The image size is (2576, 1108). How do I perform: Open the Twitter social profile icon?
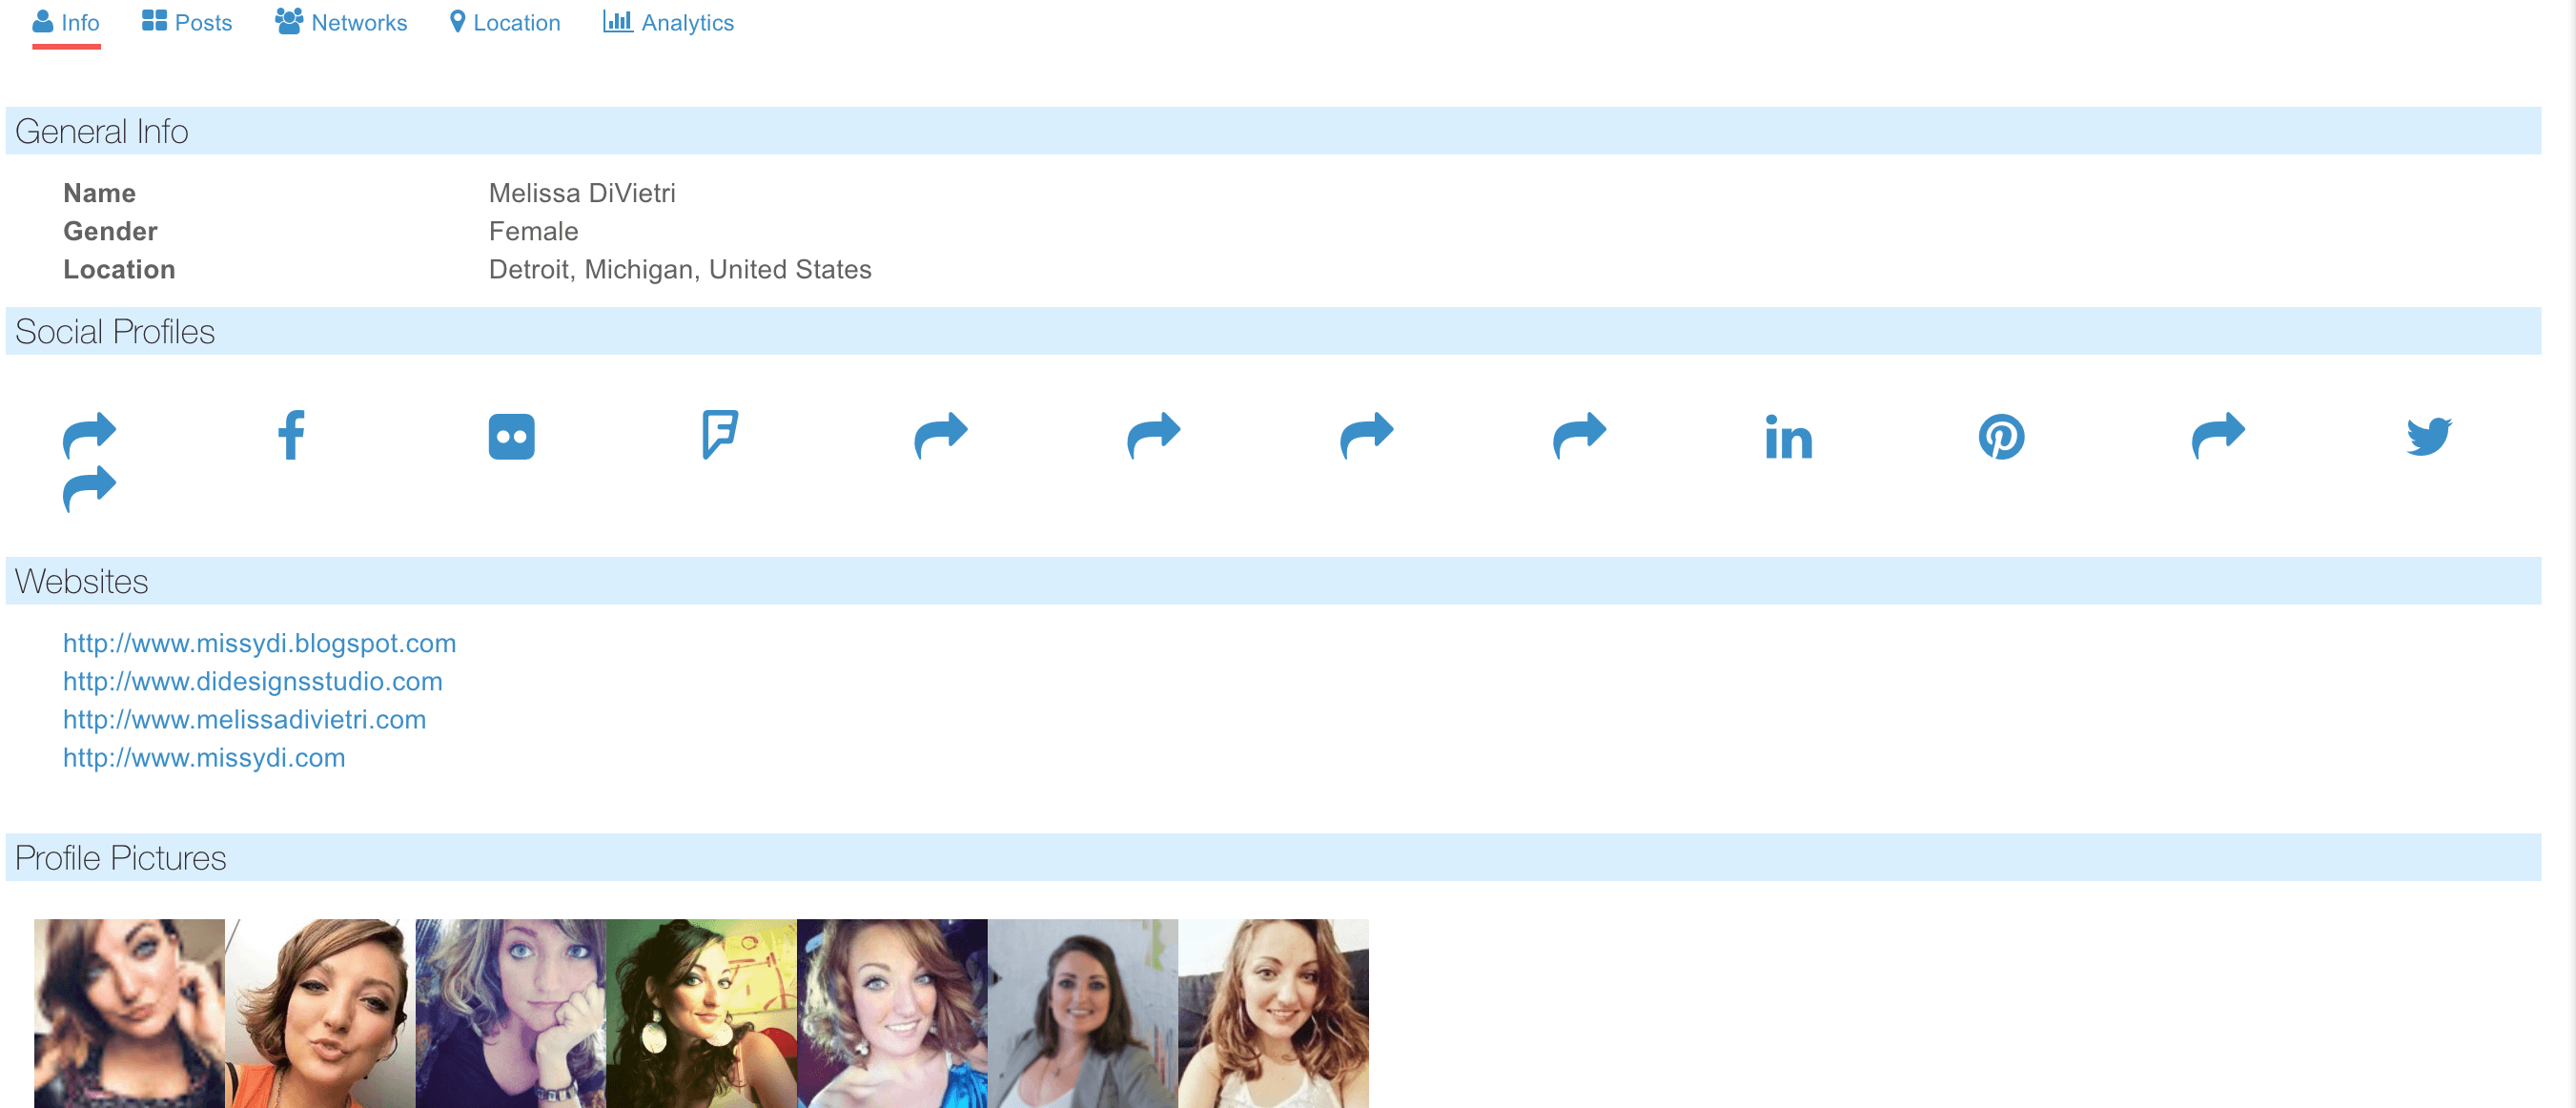[x=2428, y=437]
